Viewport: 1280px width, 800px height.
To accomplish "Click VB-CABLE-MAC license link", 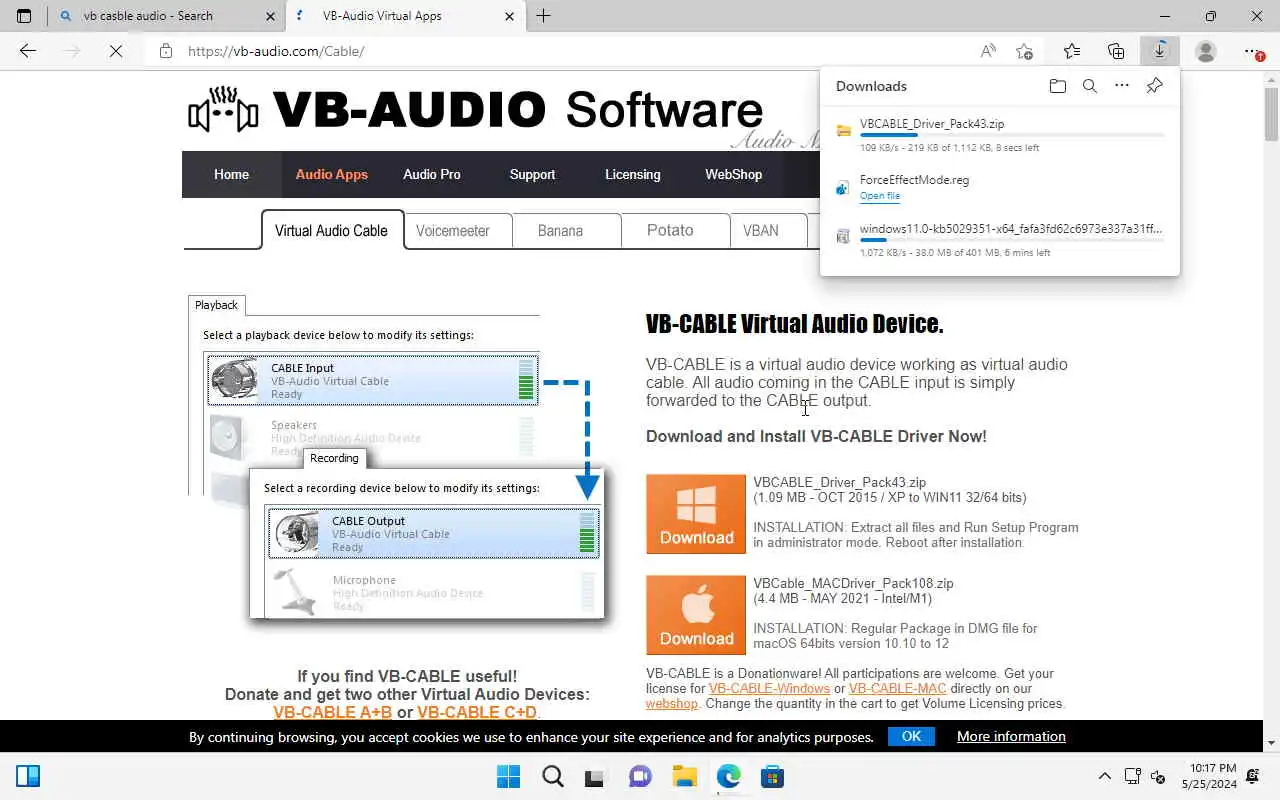I will (x=898, y=688).
